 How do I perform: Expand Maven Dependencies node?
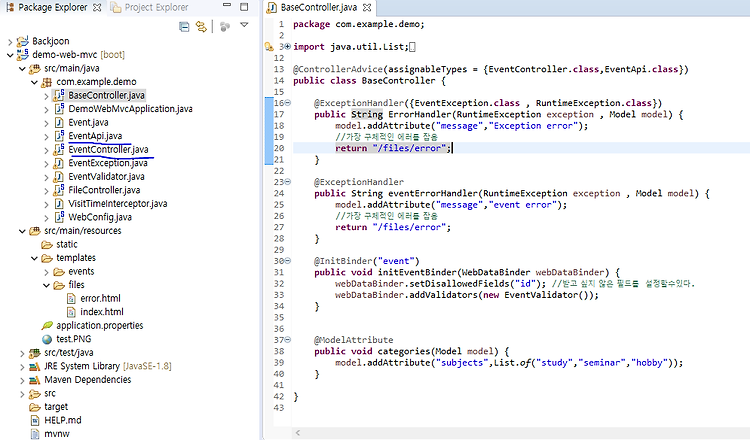pyautogui.click(x=22, y=380)
